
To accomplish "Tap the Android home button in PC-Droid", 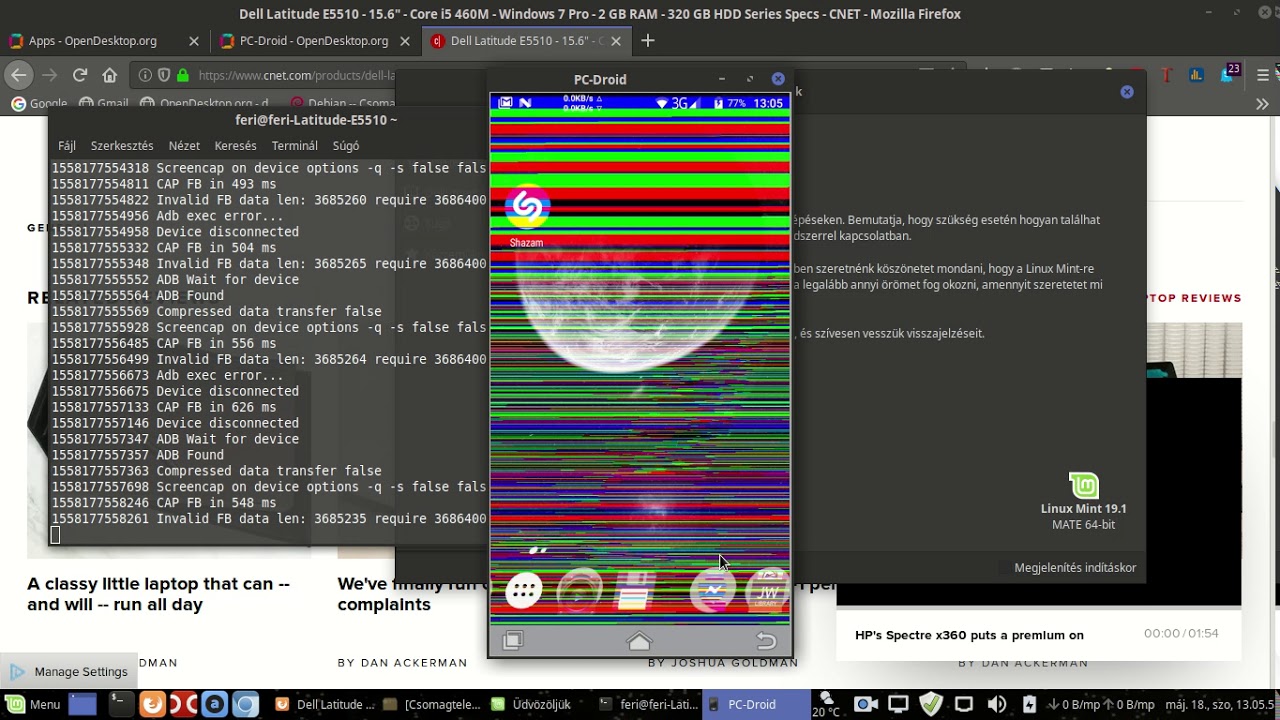I will pyautogui.click(x=639, y=641).
